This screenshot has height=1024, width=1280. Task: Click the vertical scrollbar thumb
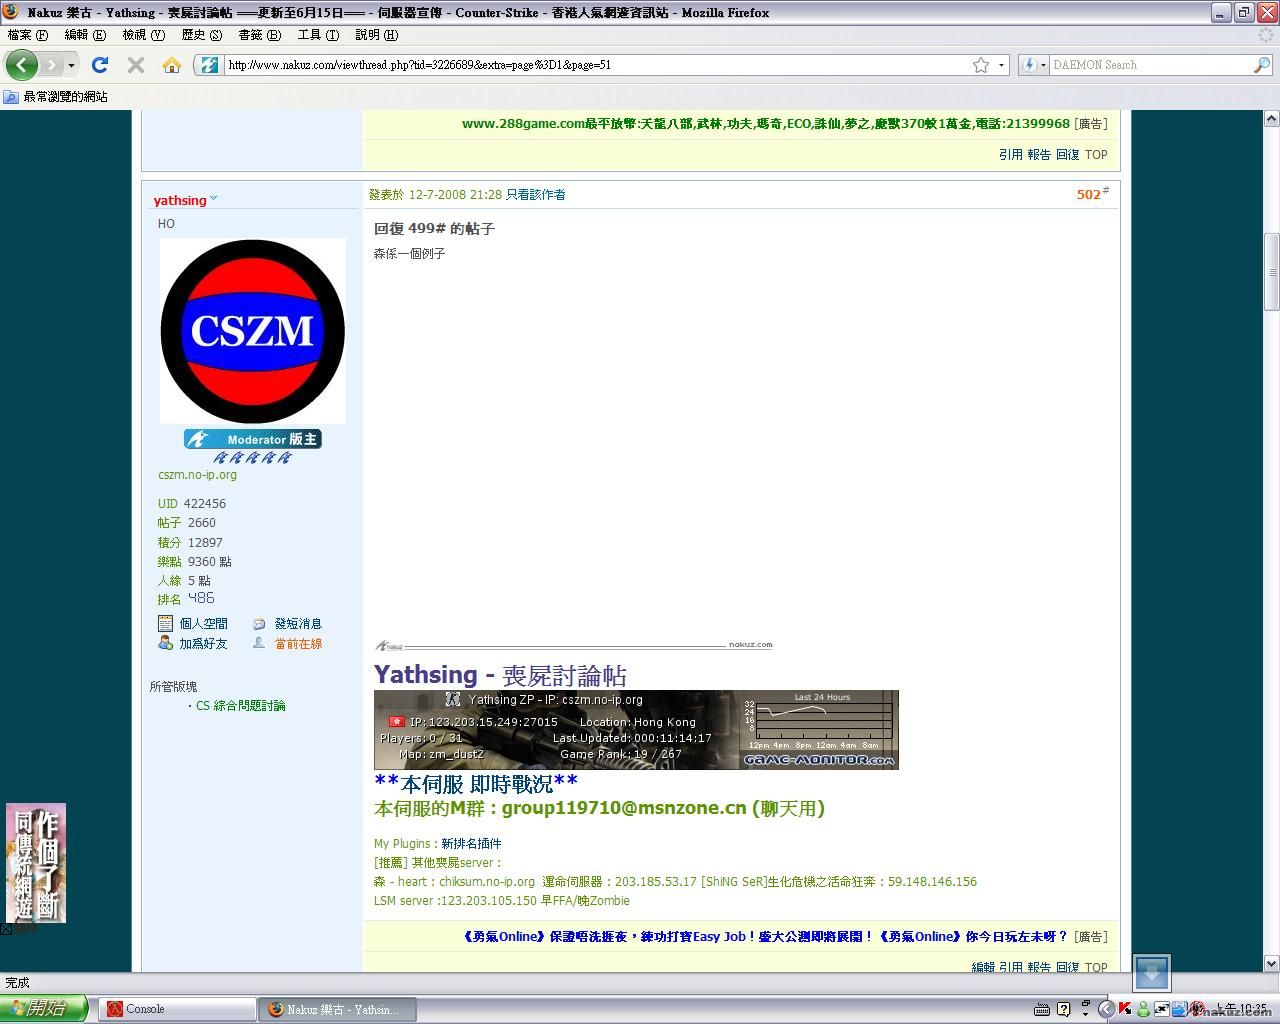coord(1272,273)
